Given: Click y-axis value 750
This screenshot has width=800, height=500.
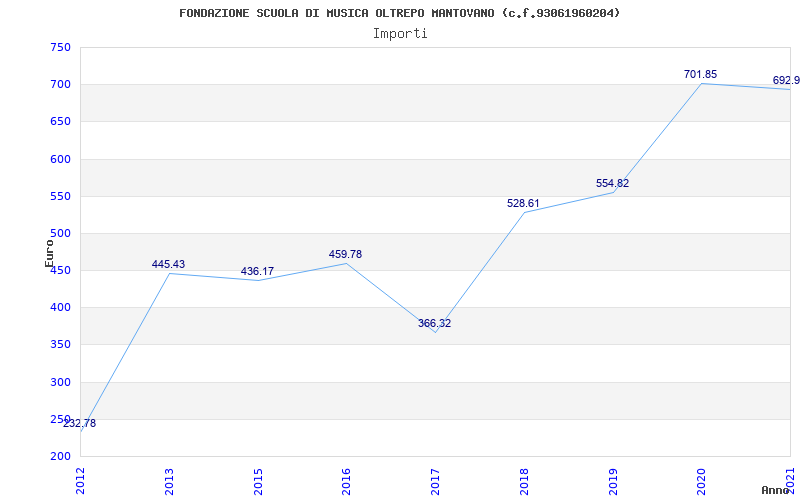Looking at the screenshot, I should tap(60, 47).
